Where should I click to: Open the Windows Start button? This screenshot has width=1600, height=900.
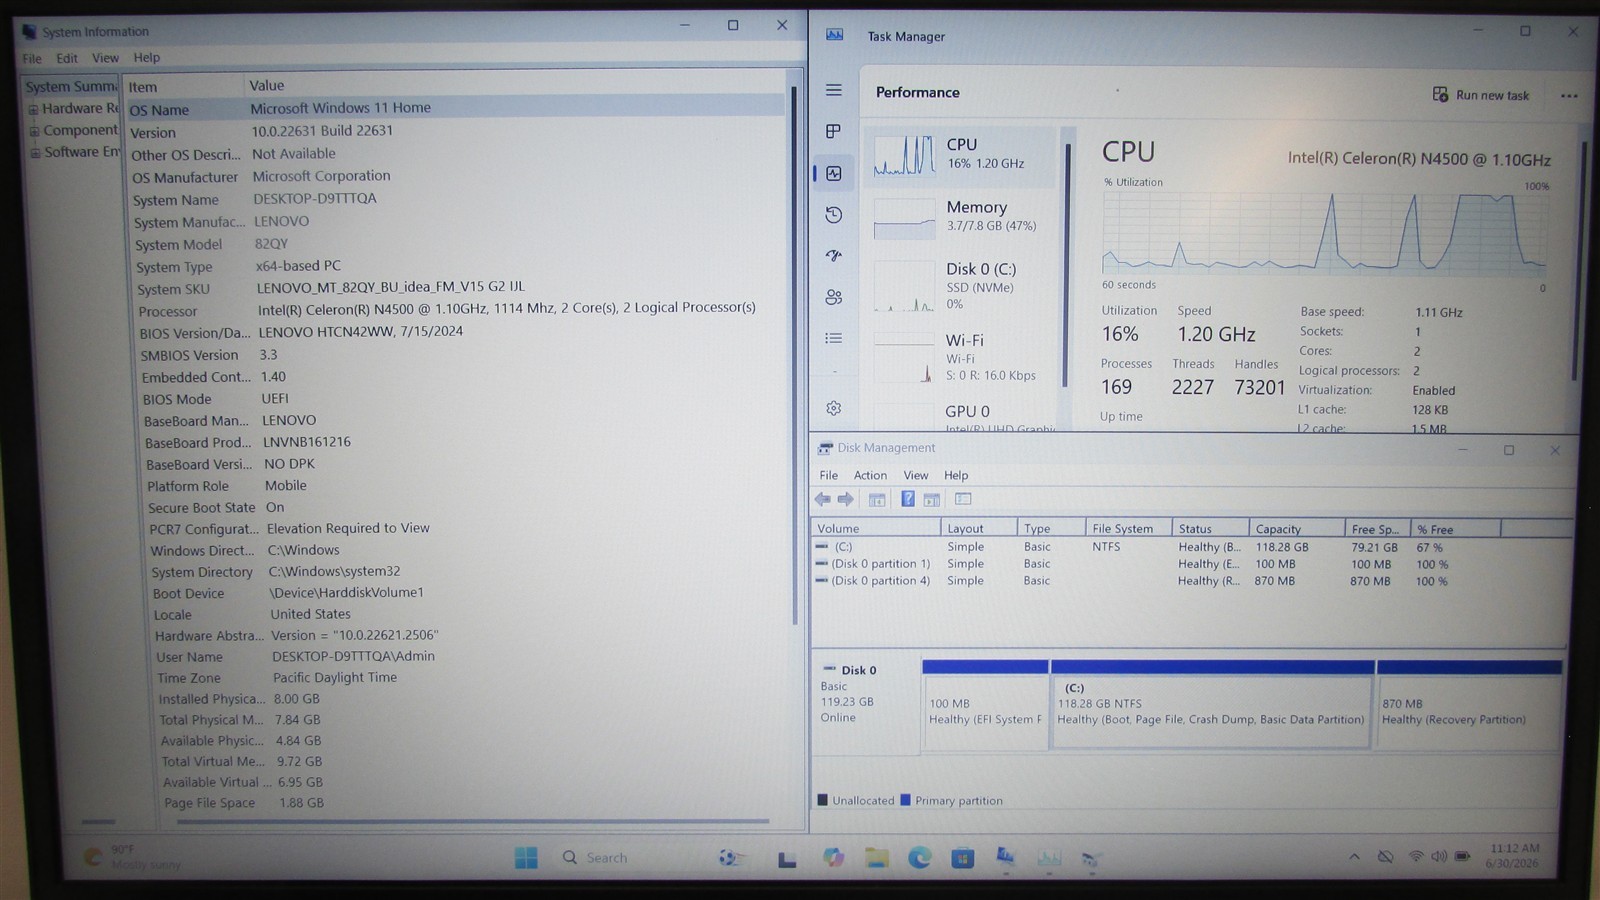[526, 857]
